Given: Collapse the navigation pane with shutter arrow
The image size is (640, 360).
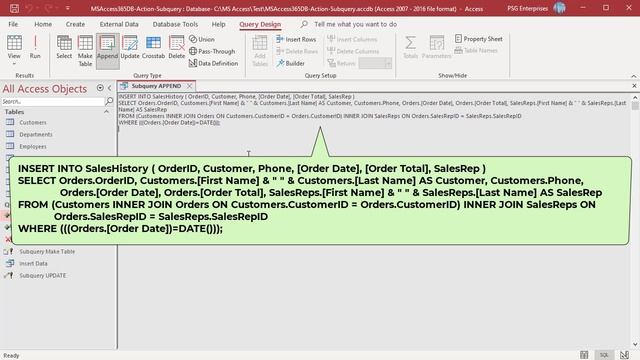Looking at the screenshot, I should [109, 88].
